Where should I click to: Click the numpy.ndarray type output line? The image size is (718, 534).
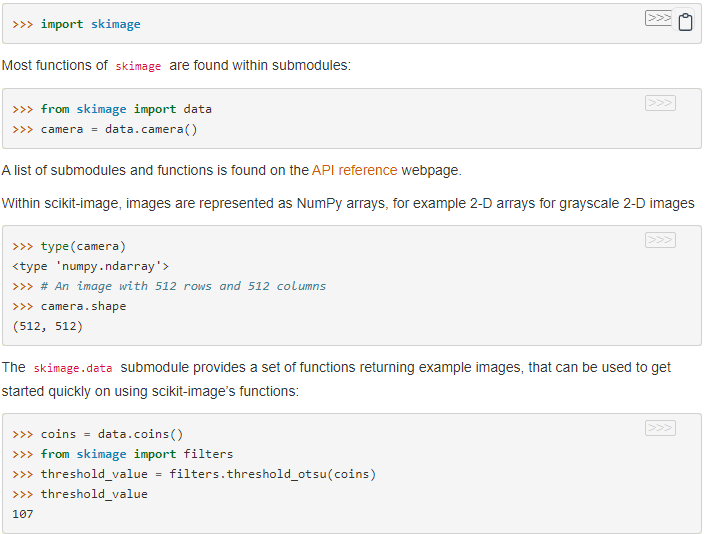click(x=90, y=267)
